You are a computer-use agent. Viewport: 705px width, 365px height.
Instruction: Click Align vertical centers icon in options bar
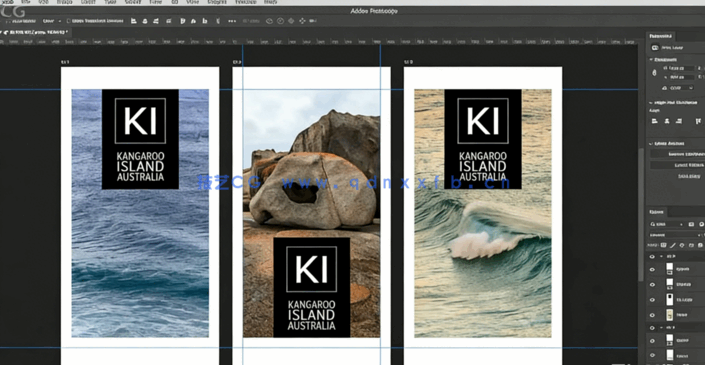[x=193, y=21]
